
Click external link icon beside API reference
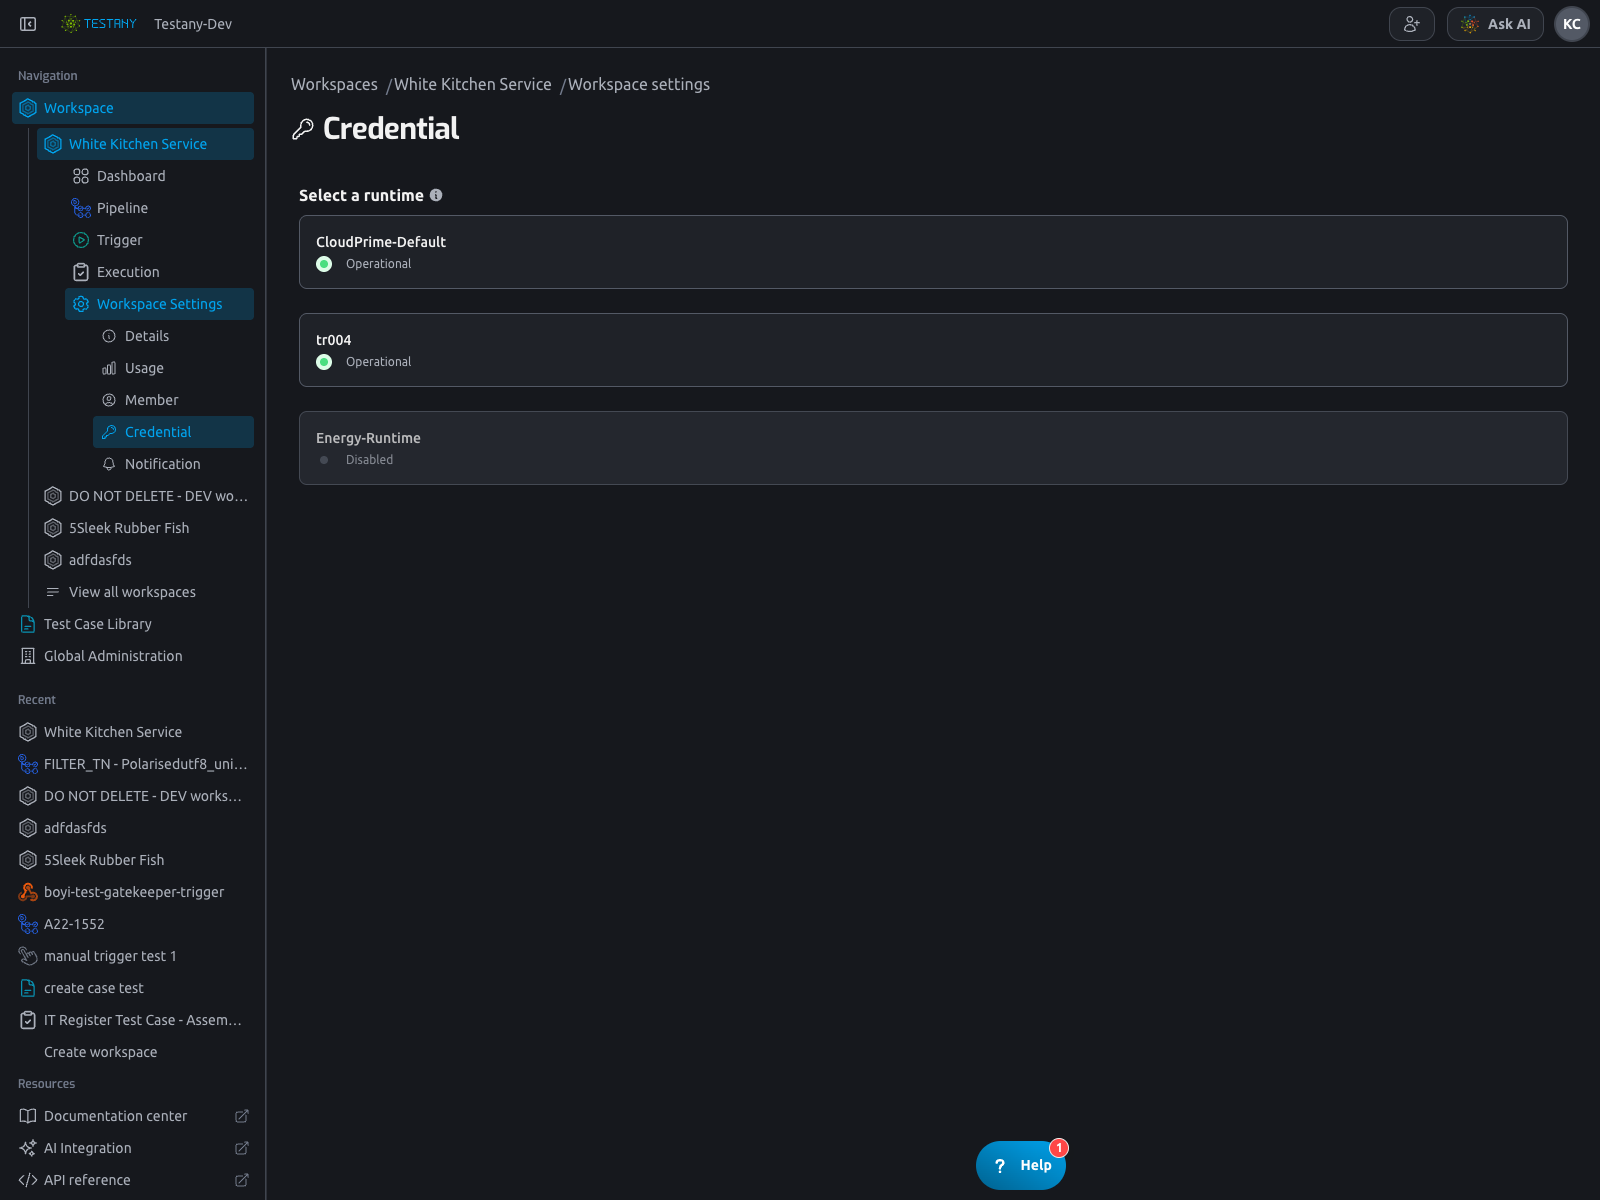point(242,1180)
